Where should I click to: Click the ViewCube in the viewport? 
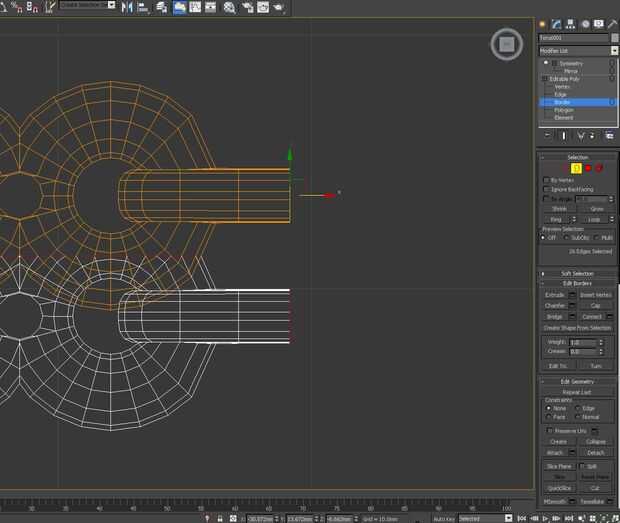click(x=506, y=44)
